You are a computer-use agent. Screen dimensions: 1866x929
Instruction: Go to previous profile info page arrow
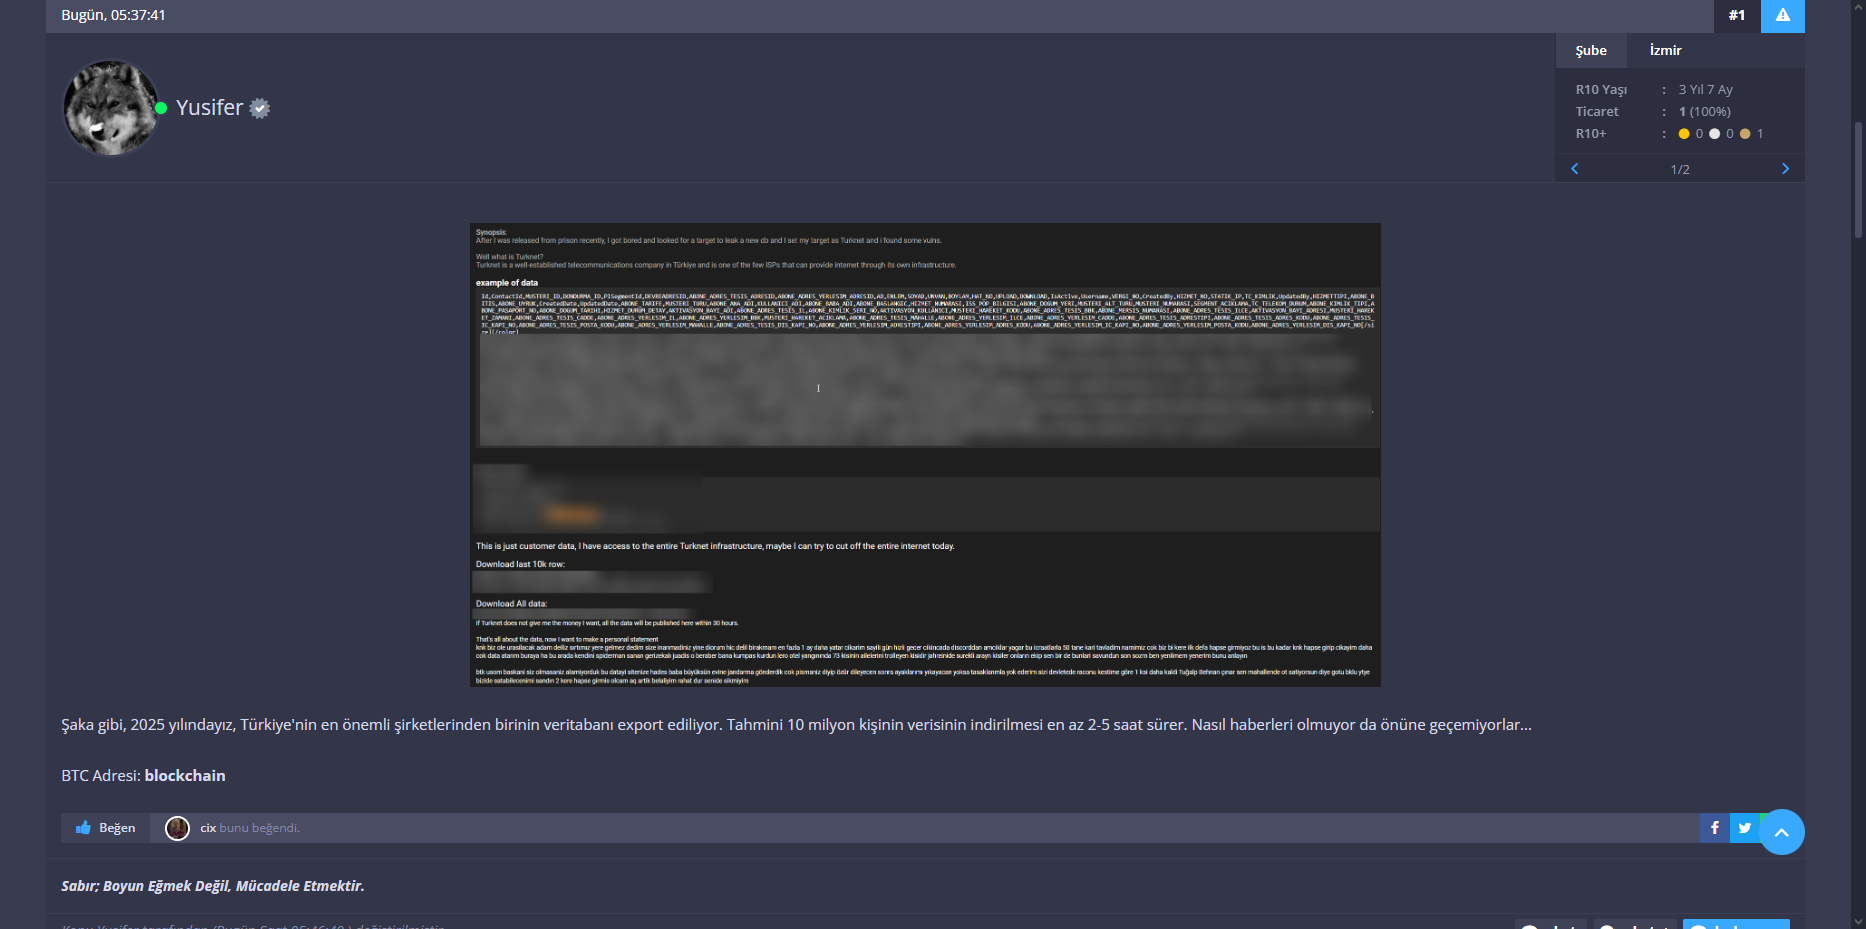tap(1575, 169)
